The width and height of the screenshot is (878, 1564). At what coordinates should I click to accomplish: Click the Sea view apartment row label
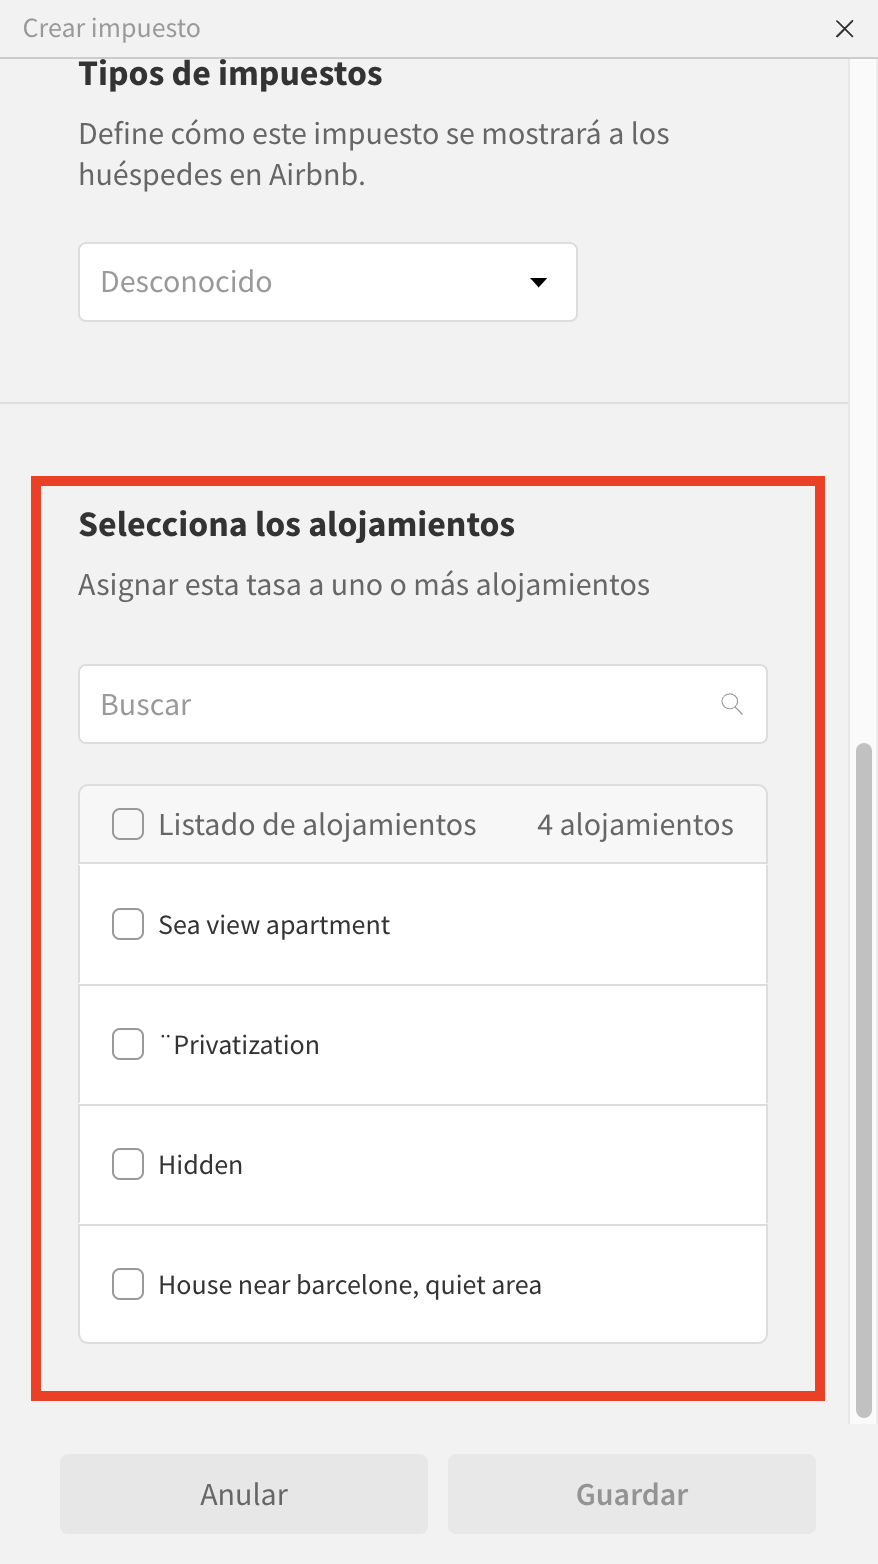pyautogui.click(x=274, y=925)
